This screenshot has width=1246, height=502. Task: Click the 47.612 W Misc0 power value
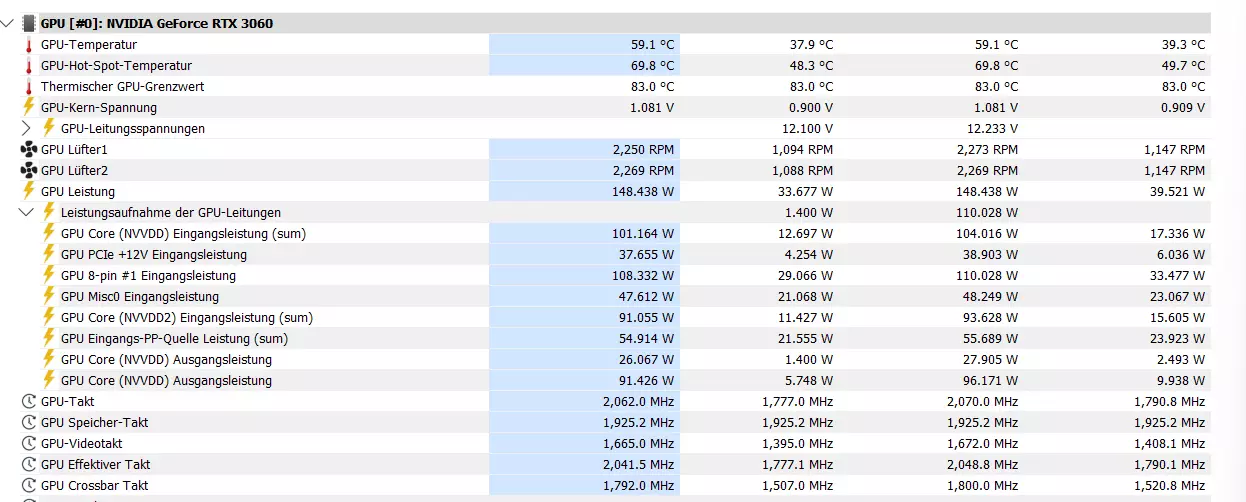pos(646,296)
